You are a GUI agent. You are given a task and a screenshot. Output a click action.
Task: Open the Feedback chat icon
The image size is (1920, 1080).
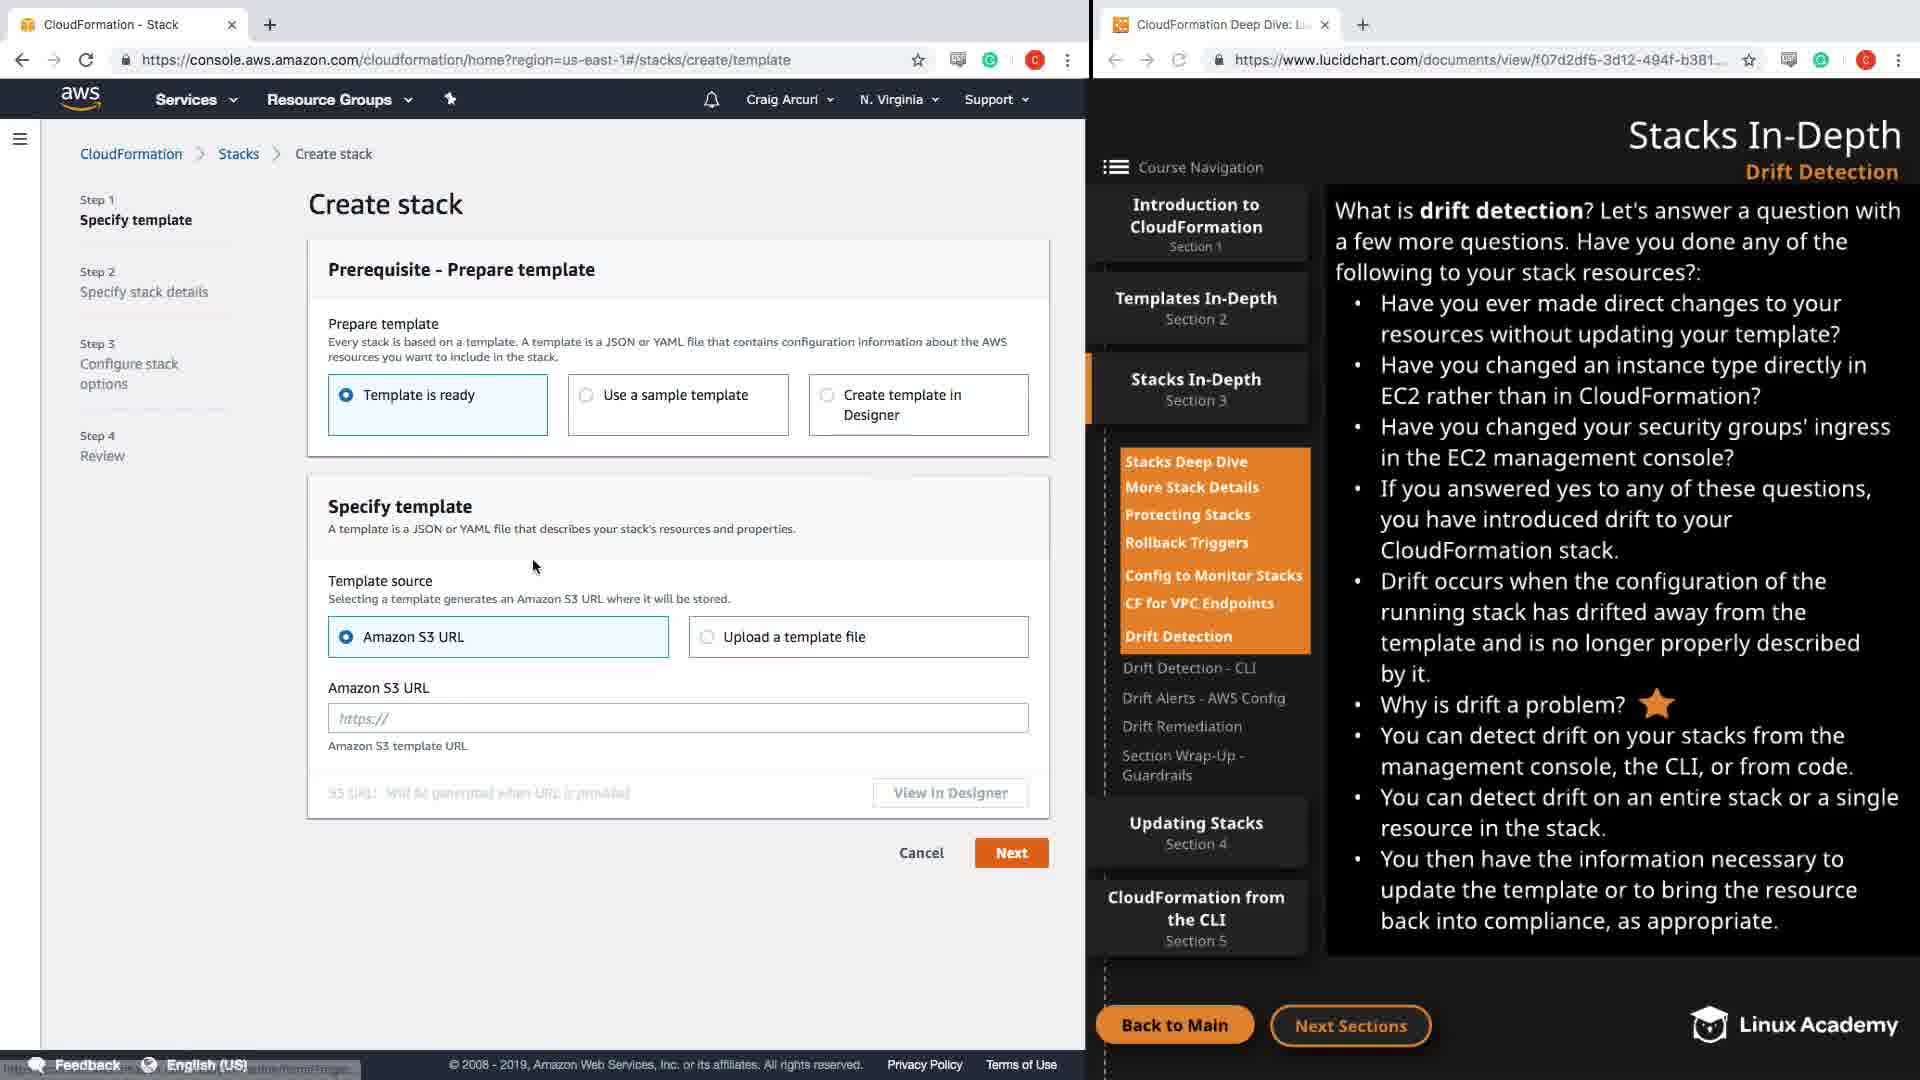coord(37,1064)
